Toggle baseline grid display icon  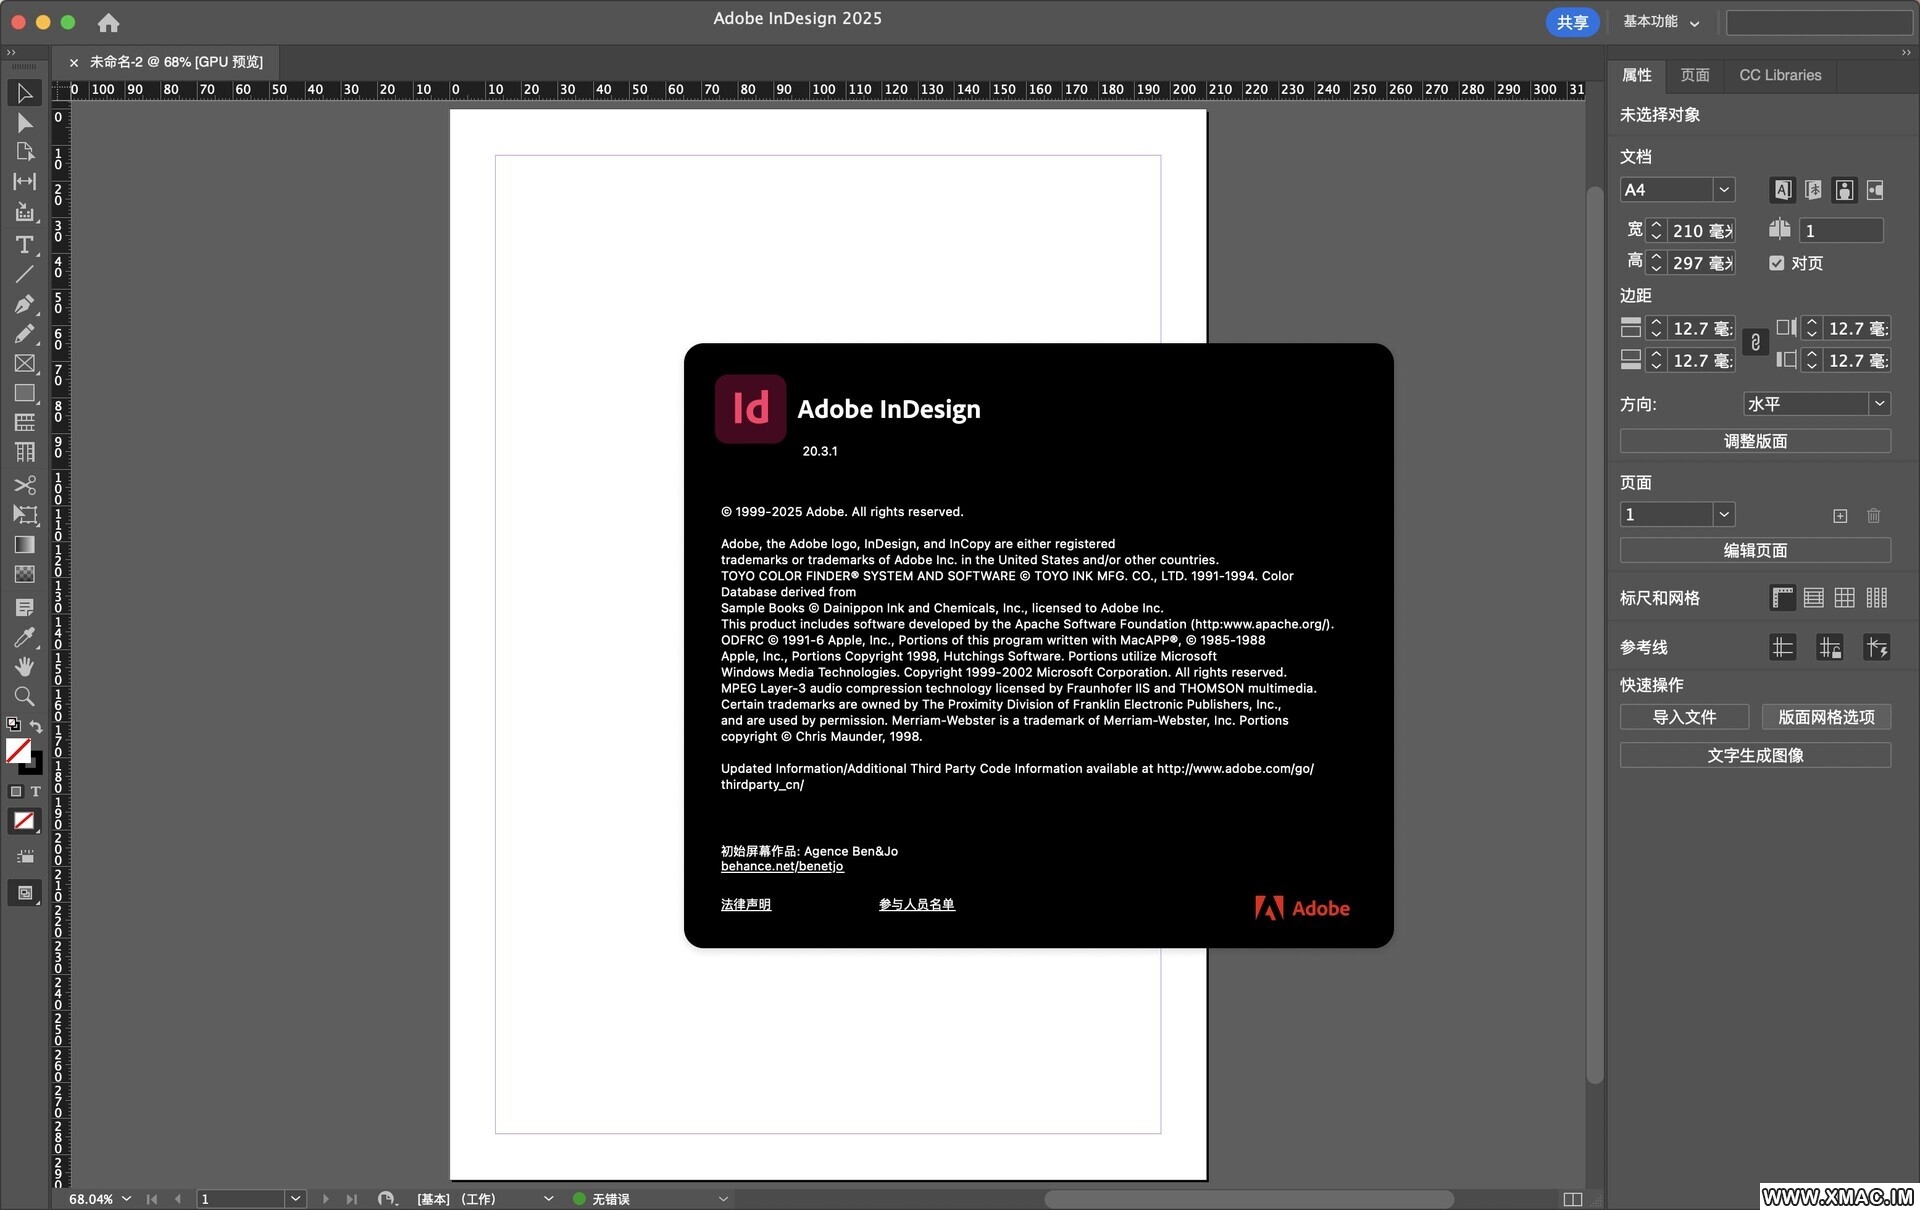(x=1814, y=598)
